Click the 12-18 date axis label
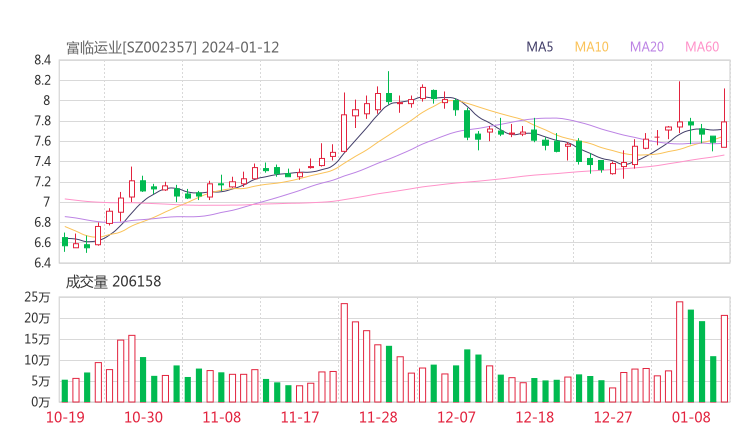 535,417
